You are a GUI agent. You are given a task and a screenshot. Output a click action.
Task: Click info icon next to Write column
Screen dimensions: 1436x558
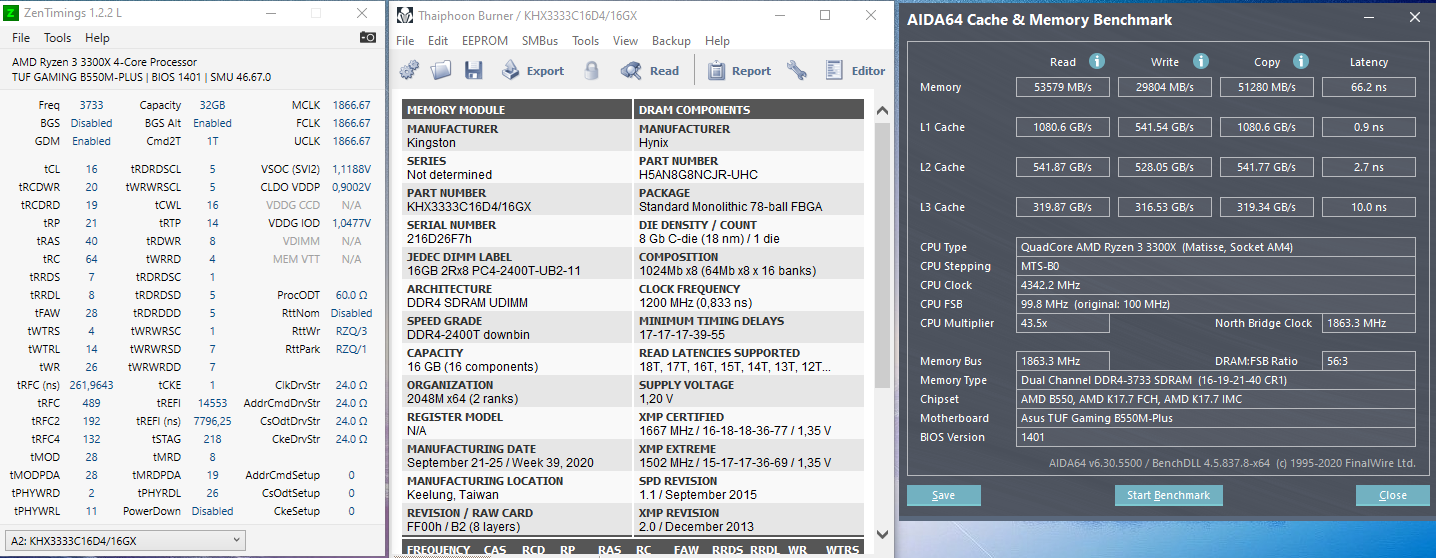pos(1201,61)
